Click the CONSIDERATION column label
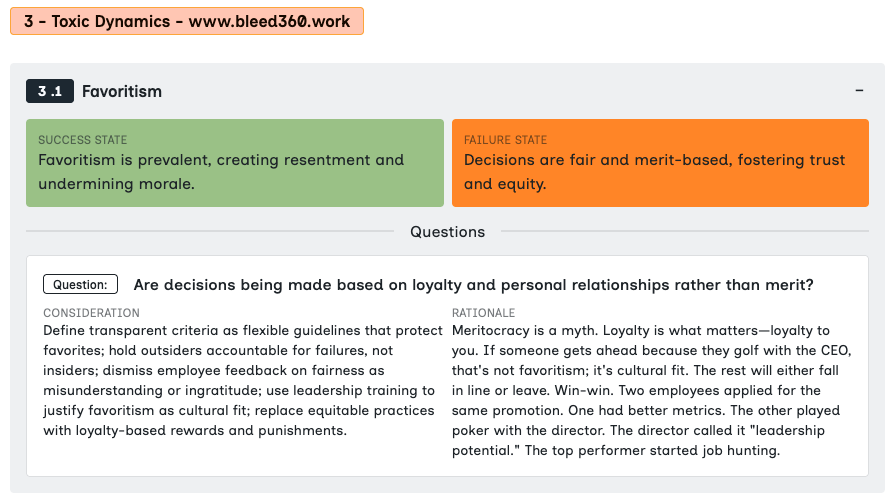The width and height of the screenshot is (894, 504). coord(91,313)
